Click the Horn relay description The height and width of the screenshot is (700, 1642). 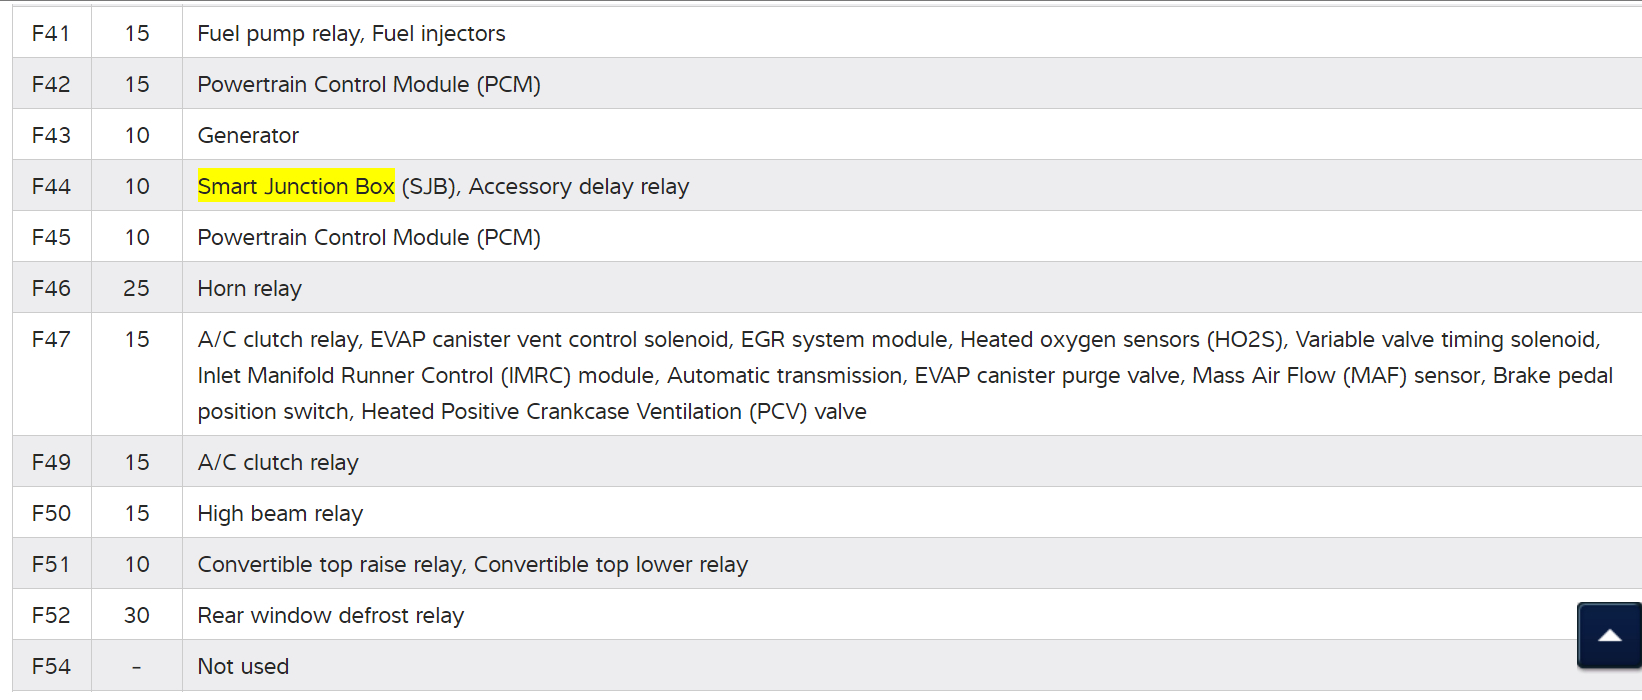click(x=249, y=288)
